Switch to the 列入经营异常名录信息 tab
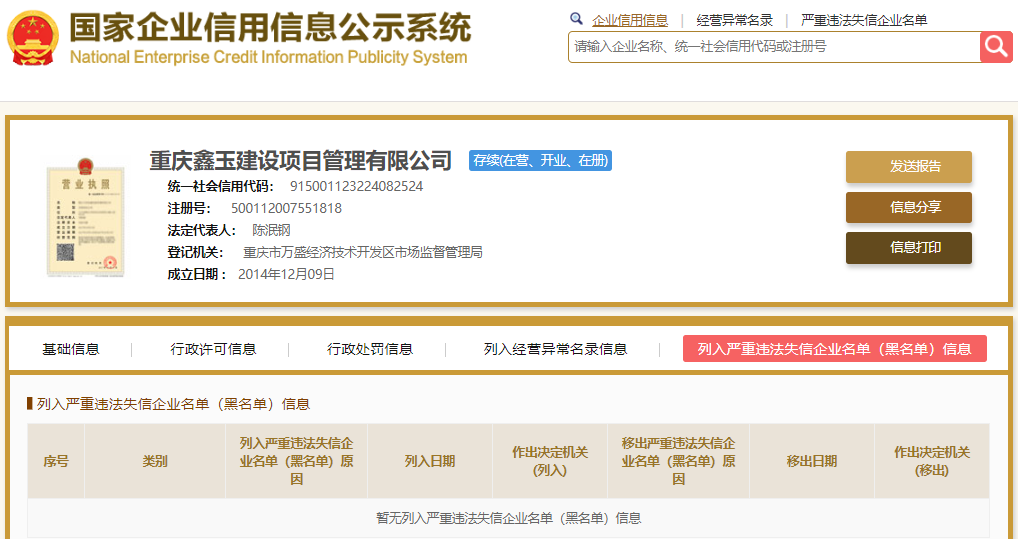 tap(555, 349)
